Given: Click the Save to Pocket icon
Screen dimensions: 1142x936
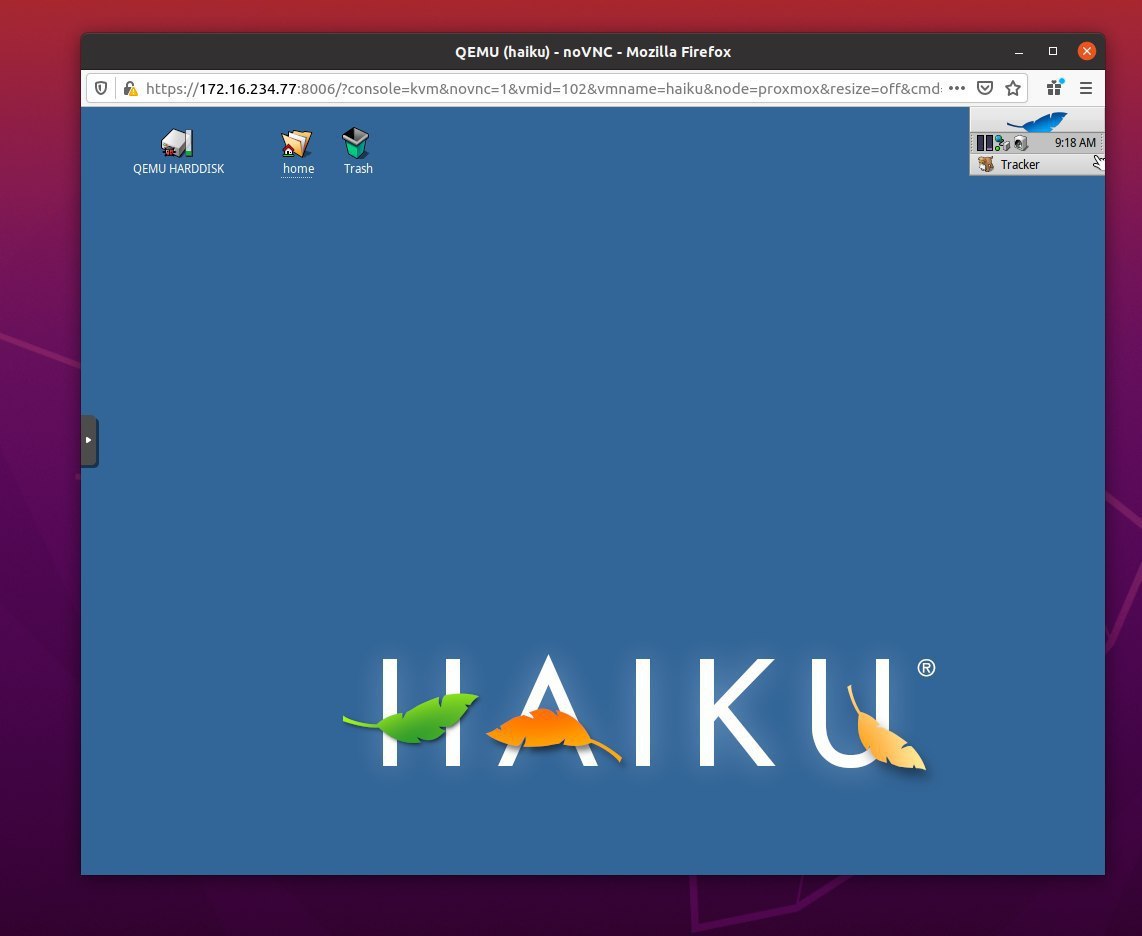Looking at the screenshot, I should pos(985,88).
